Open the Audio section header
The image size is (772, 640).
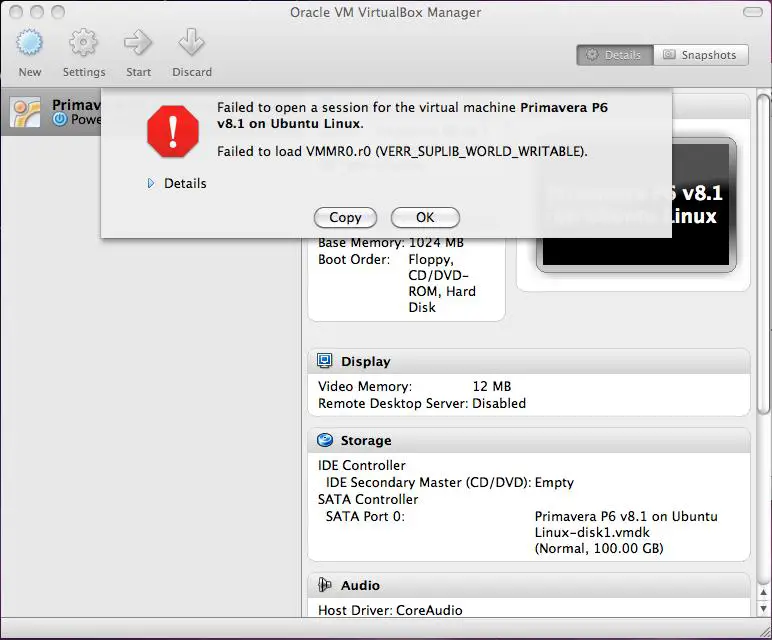[529, 585]
